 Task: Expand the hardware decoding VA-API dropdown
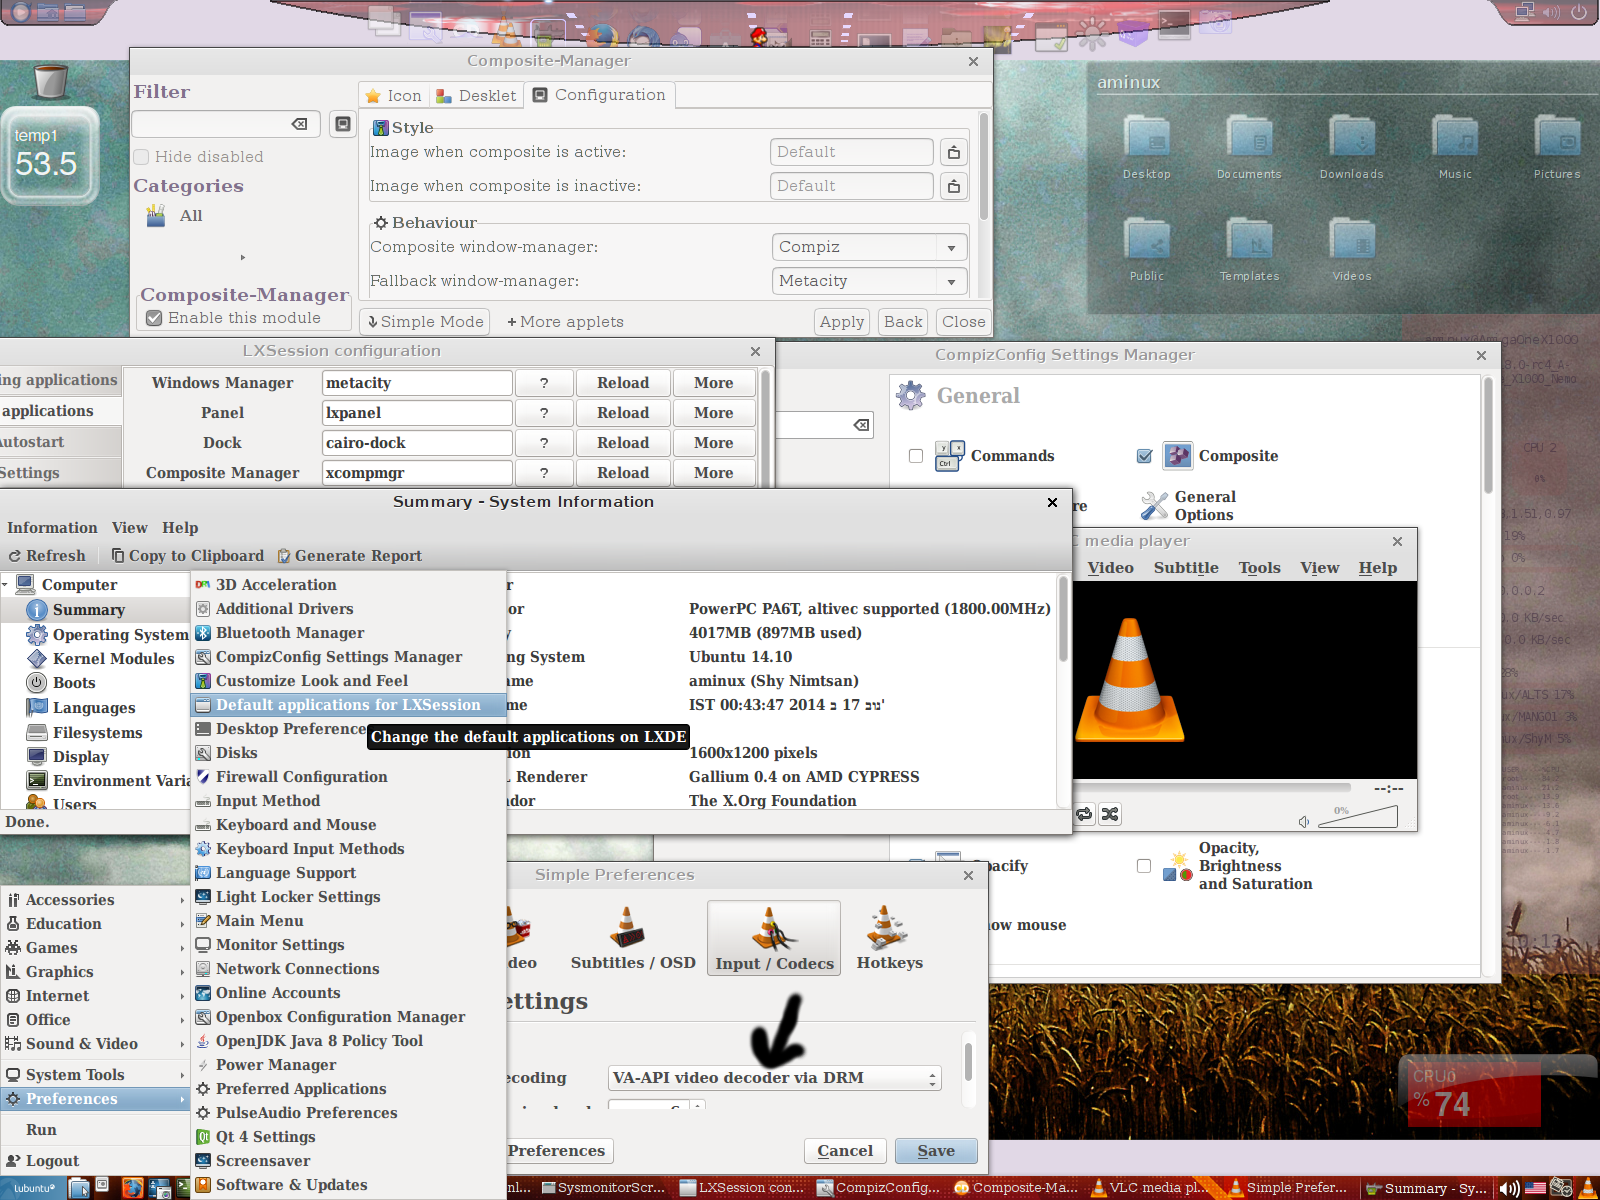point(774,1078)
